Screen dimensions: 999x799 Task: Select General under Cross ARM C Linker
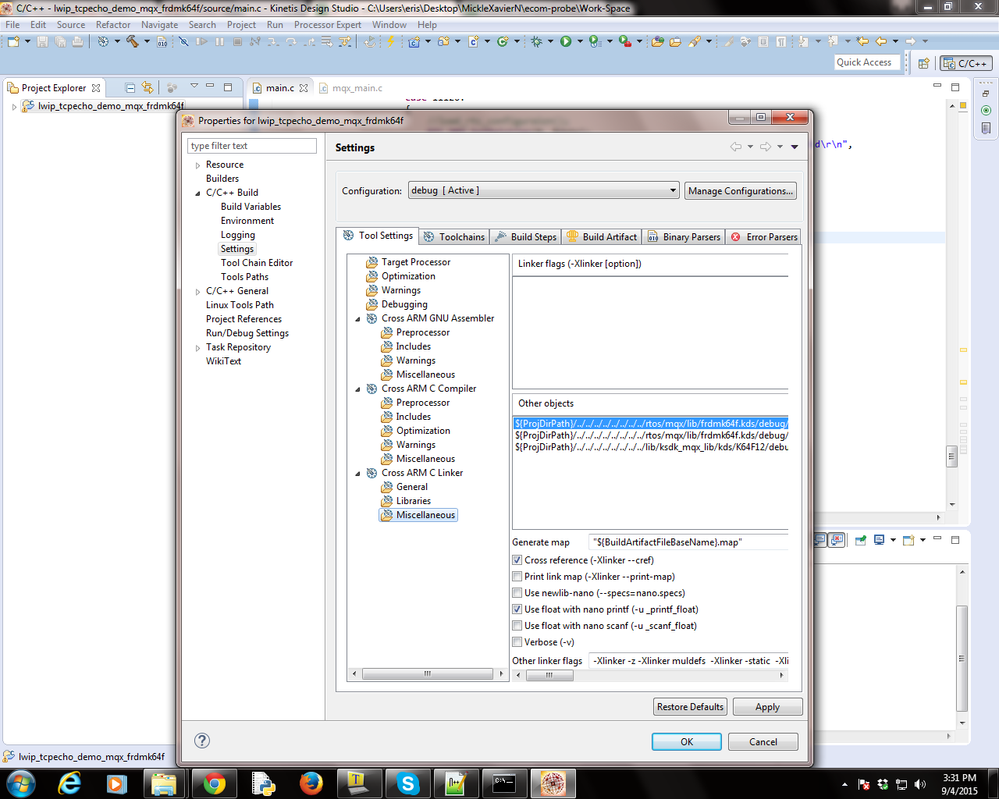412,487
